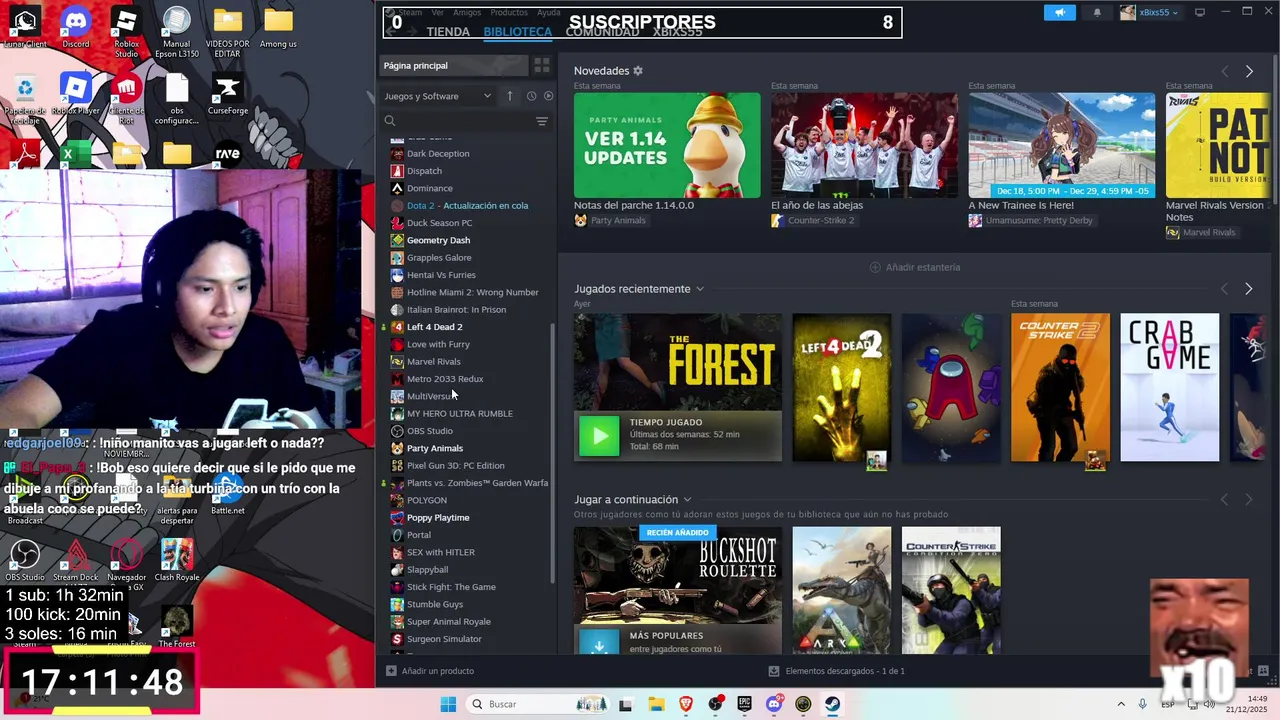Select Marvel Rivals in game list
The image size is (1280, 720).
pyautogui.click(x=433, y=362)
